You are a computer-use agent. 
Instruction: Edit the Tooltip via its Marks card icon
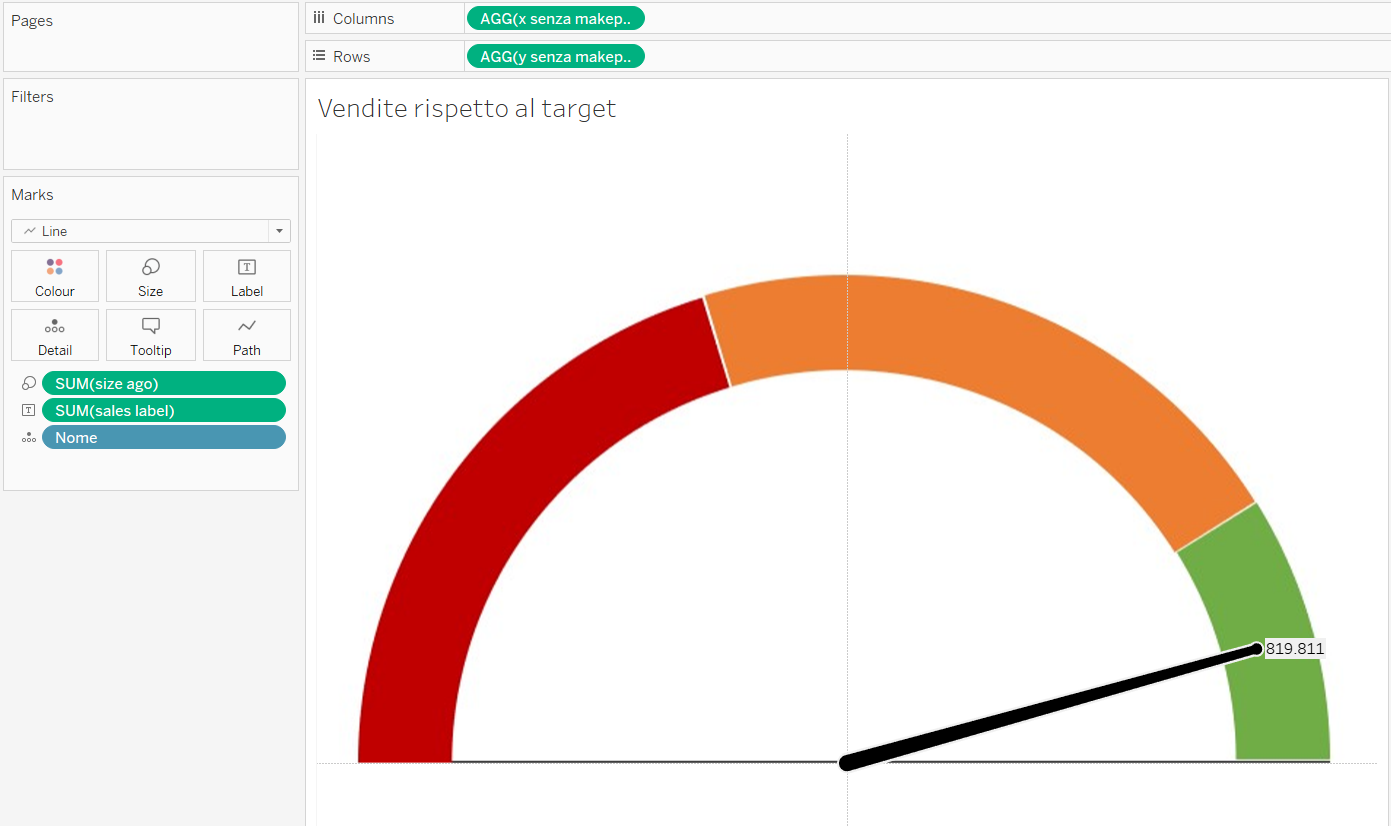point(150,335)
